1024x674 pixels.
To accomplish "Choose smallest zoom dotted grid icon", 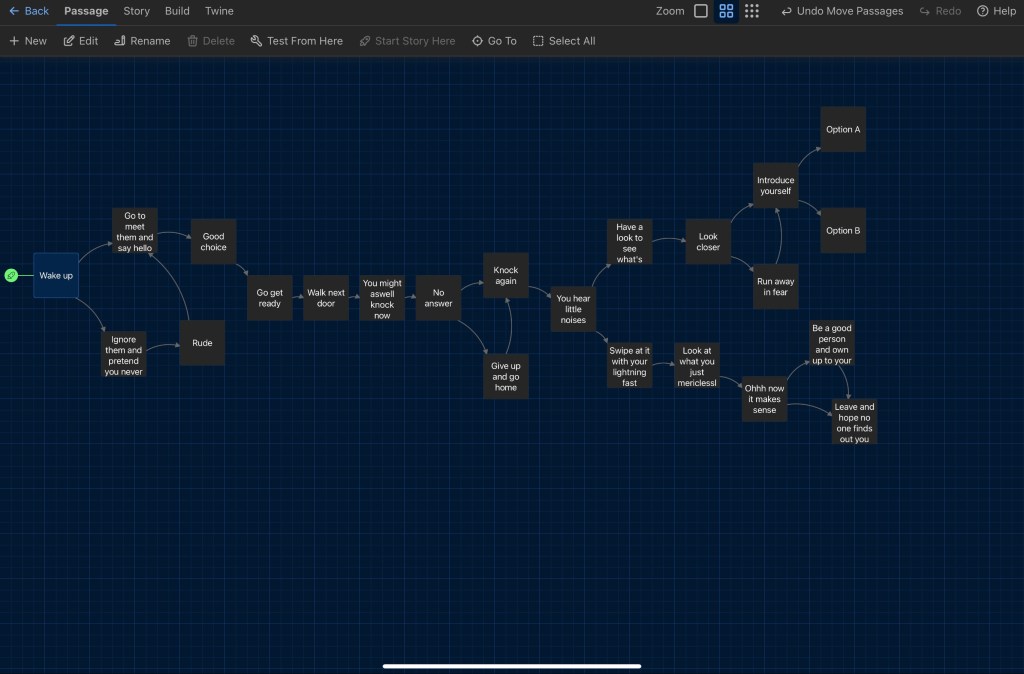I will click(752, 11).
